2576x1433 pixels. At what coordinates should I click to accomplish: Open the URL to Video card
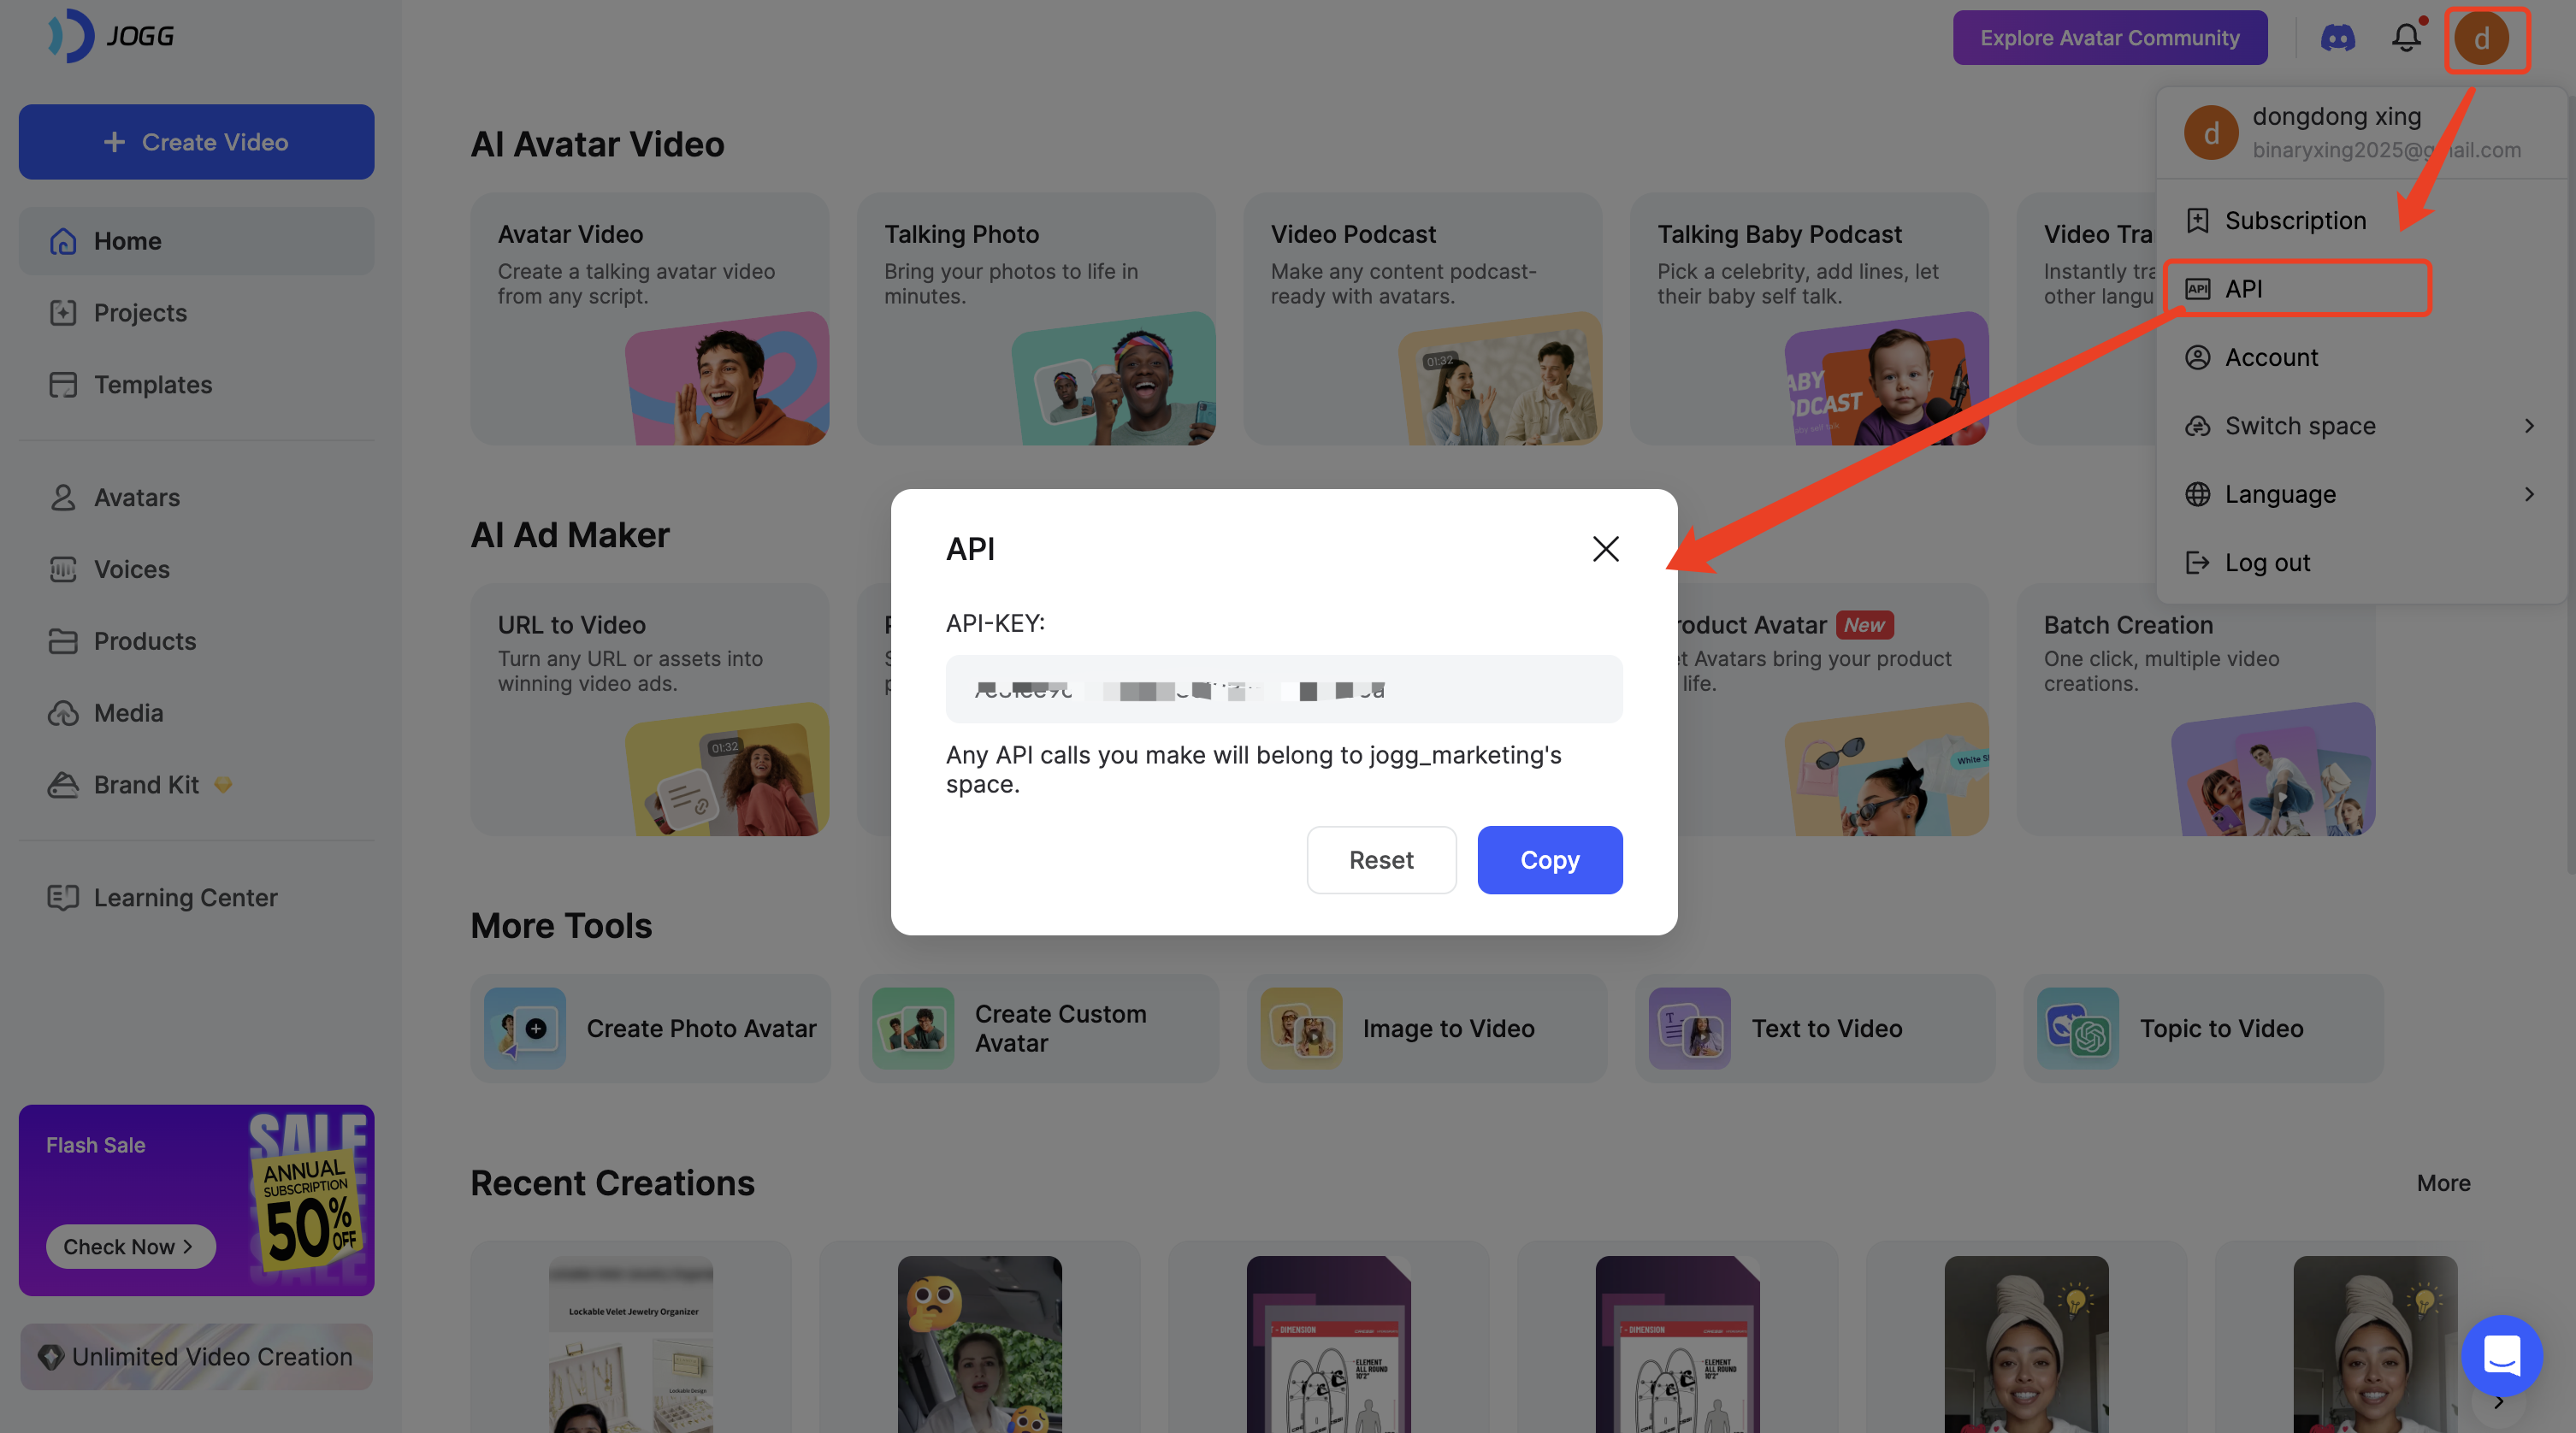click(x=649, y=710)
